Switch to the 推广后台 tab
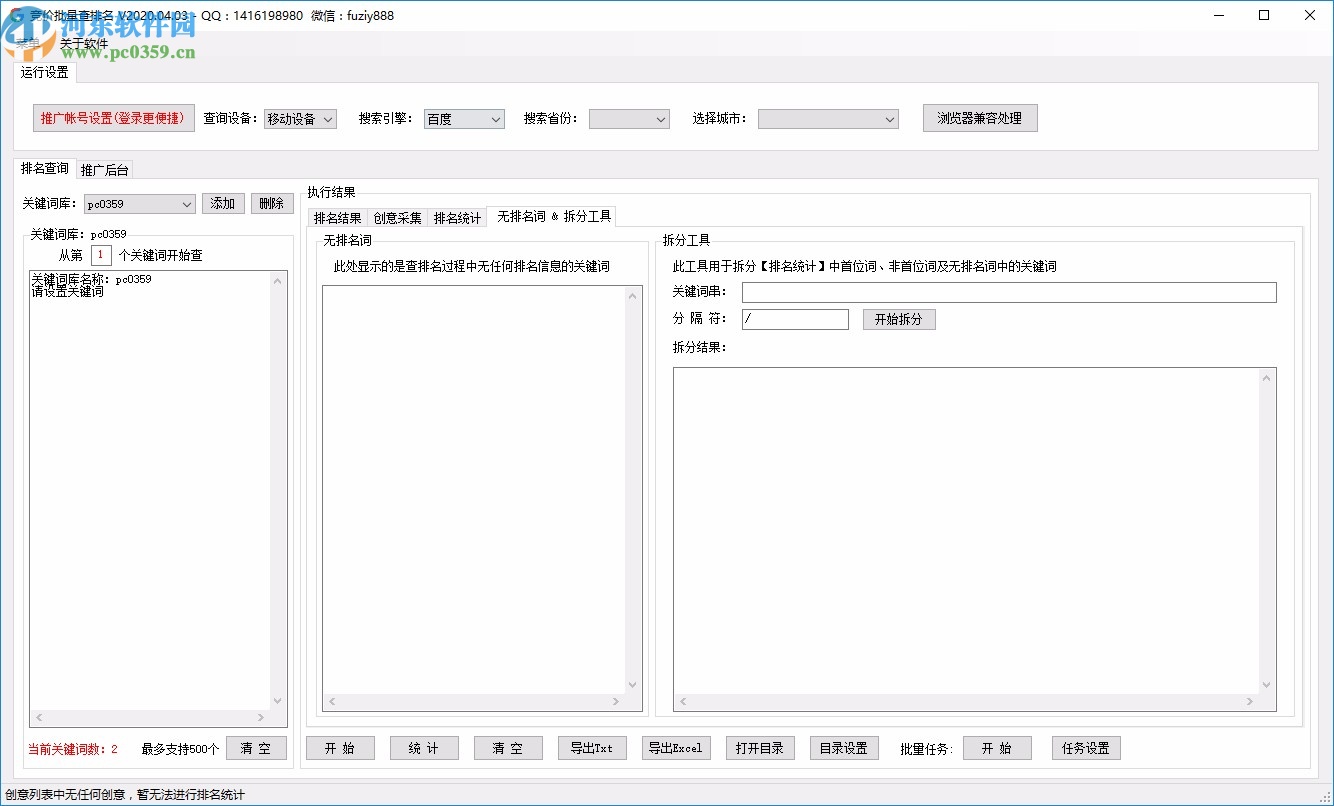1334x806 pixels. [104, 169]
